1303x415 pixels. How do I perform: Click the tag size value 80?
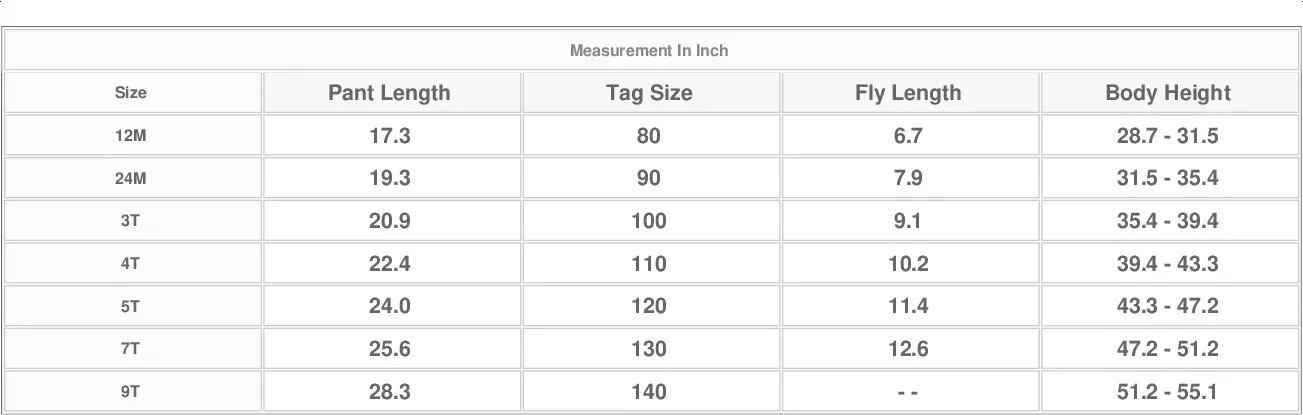point(649,136)
